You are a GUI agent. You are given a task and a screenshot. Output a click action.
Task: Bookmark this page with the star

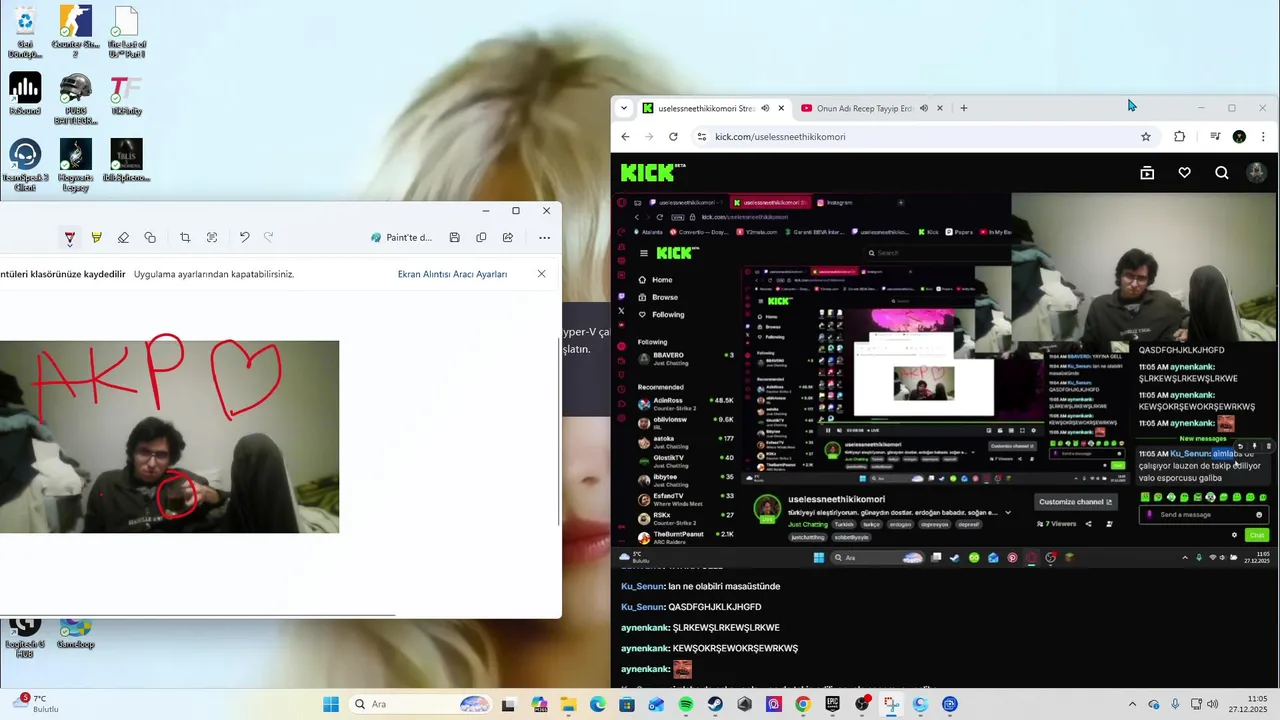1146,137
